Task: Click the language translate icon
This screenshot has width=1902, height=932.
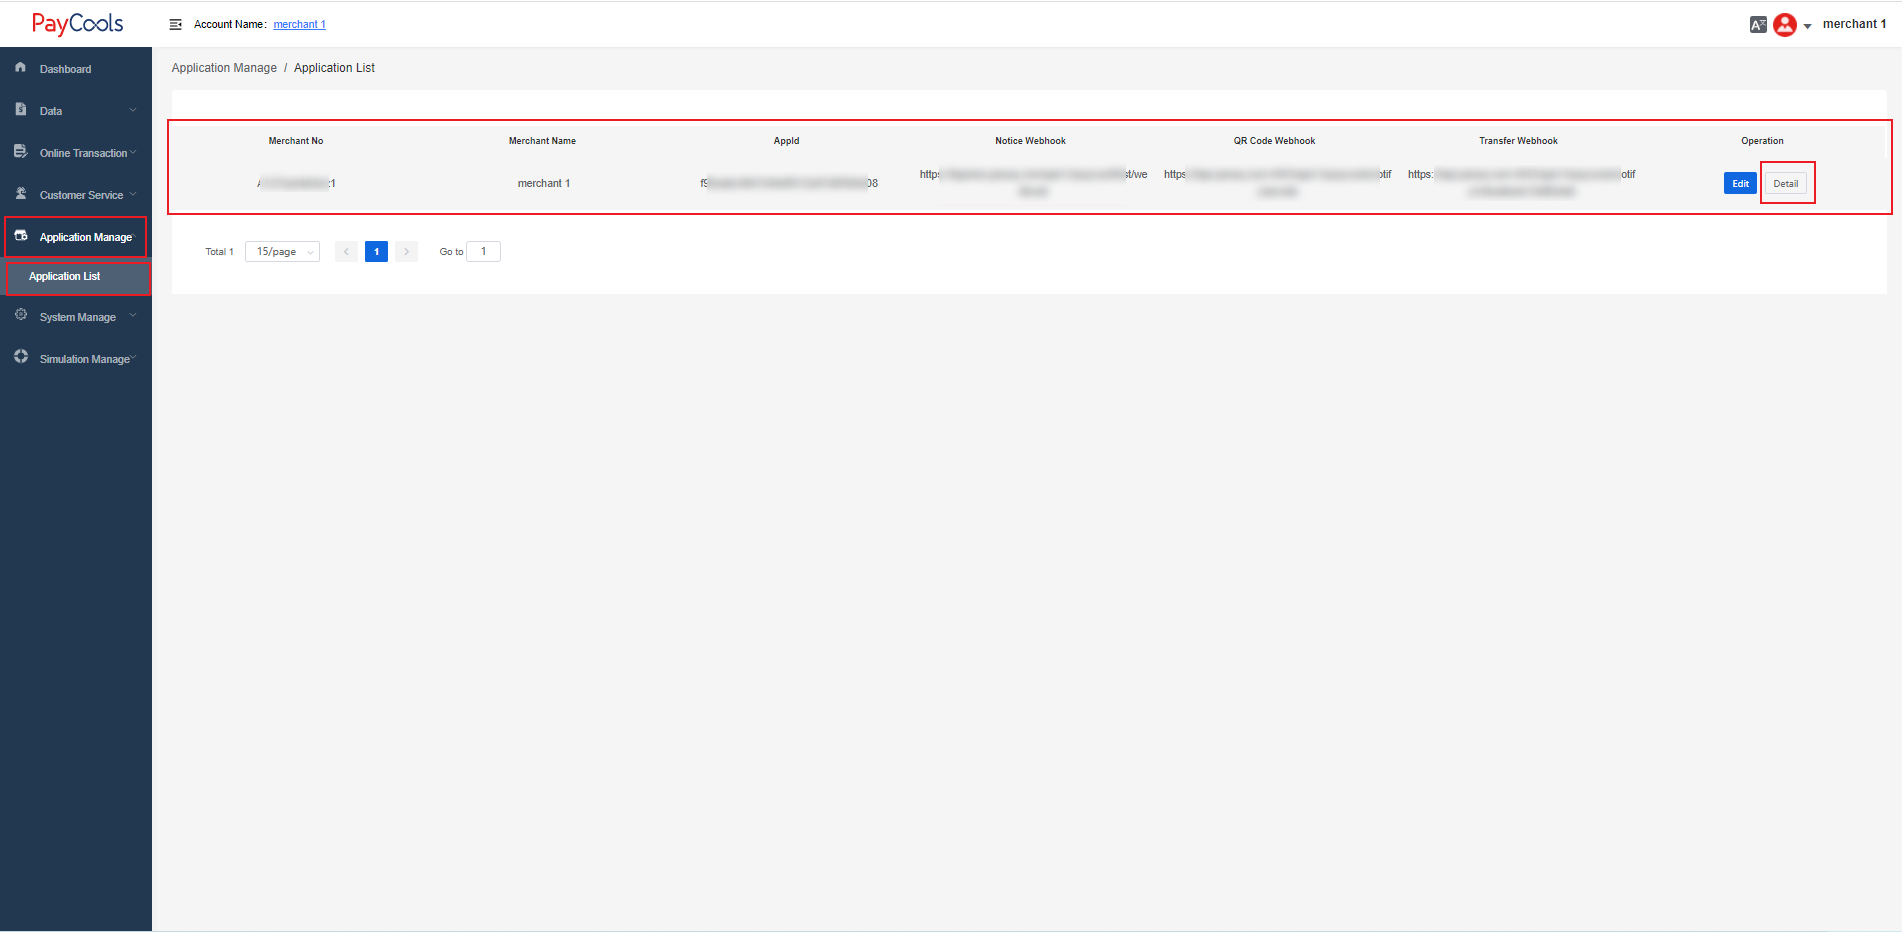Action: [1757, 25]
